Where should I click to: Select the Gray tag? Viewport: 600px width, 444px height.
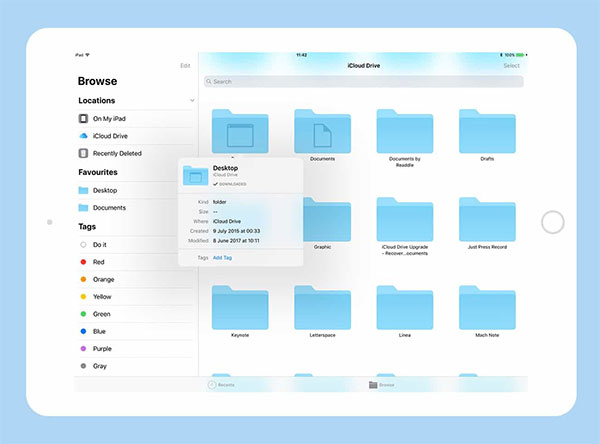click(x=135, y=366)
